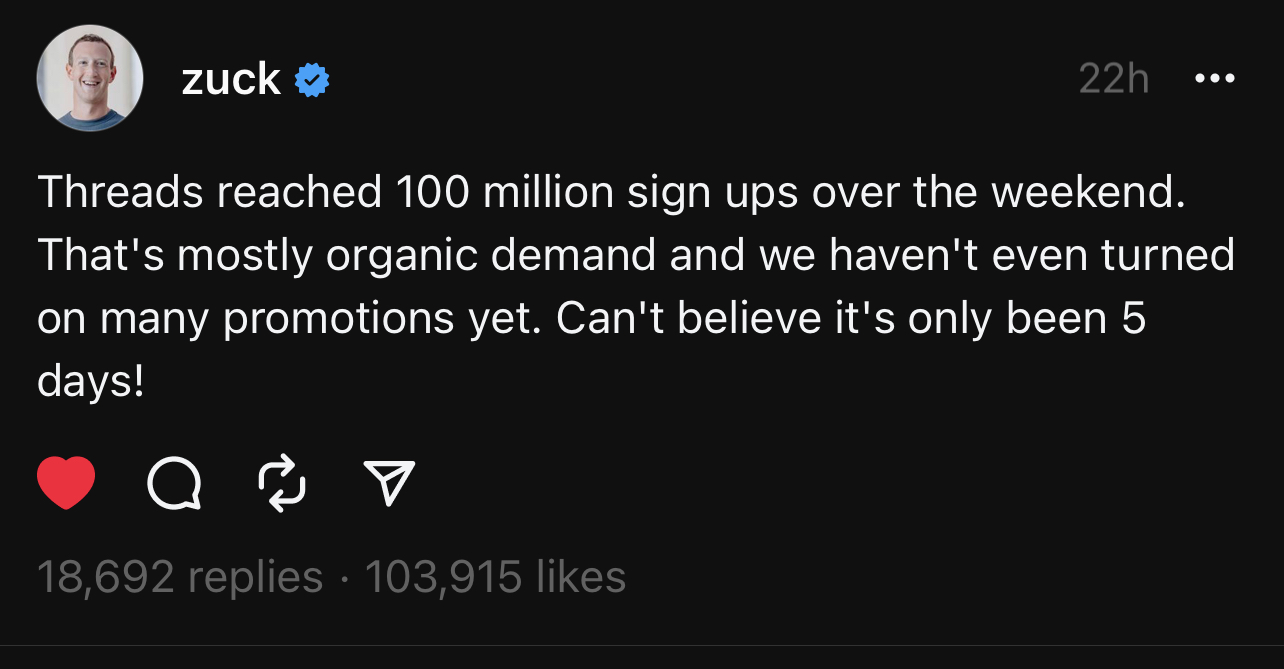Go to the zuck username profile
This screenshot has width=1284, height=669.
(231, 79)
